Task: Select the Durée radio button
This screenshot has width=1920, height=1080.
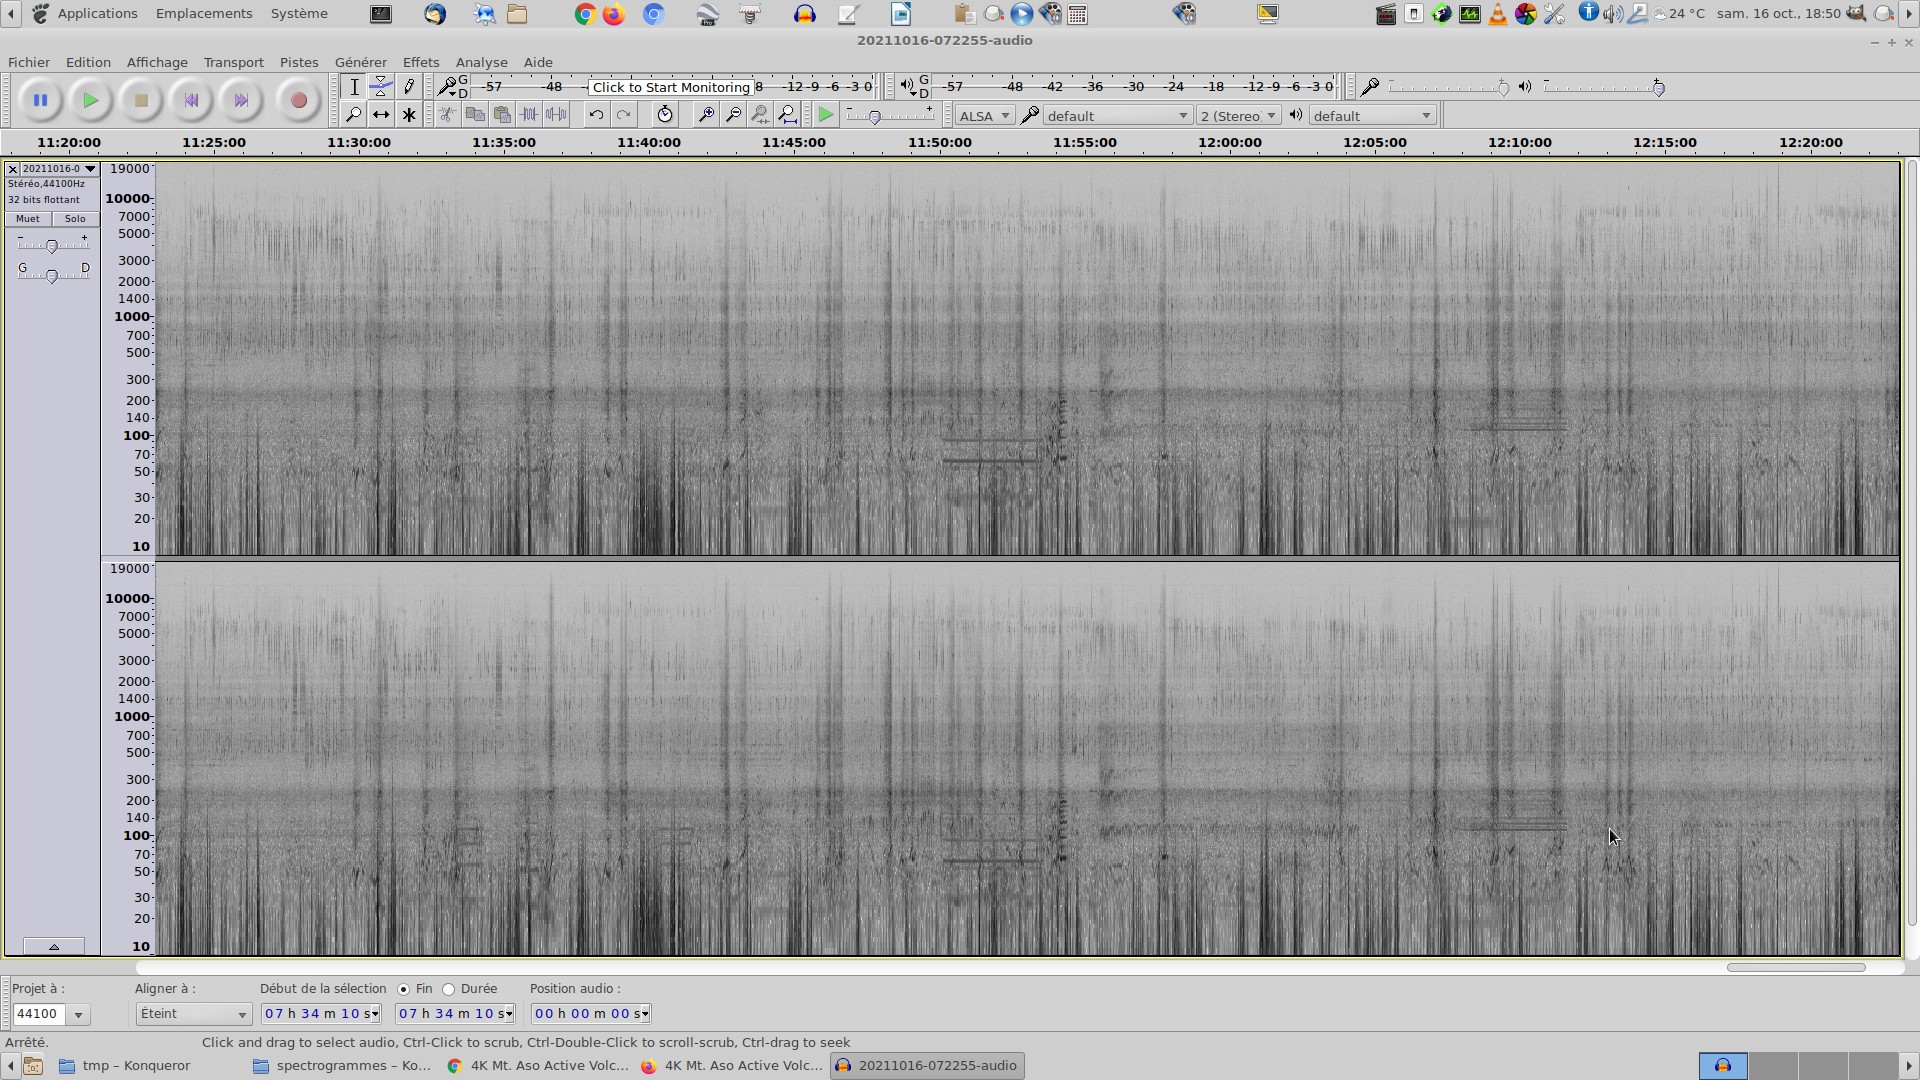Action: click(449, 990)
